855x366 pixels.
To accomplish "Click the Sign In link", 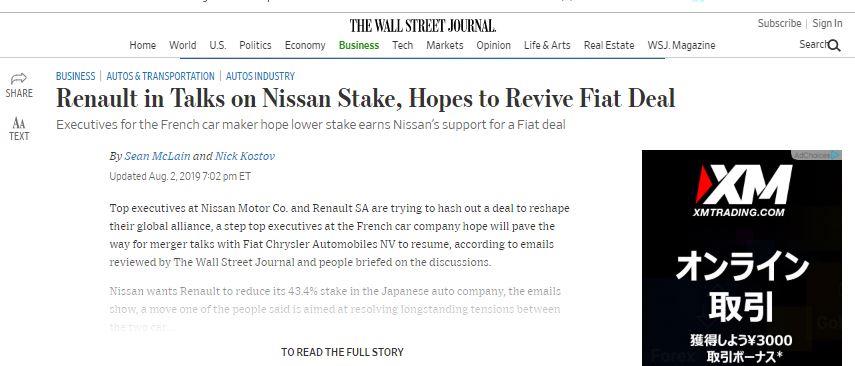I will (x=827, y=23).
